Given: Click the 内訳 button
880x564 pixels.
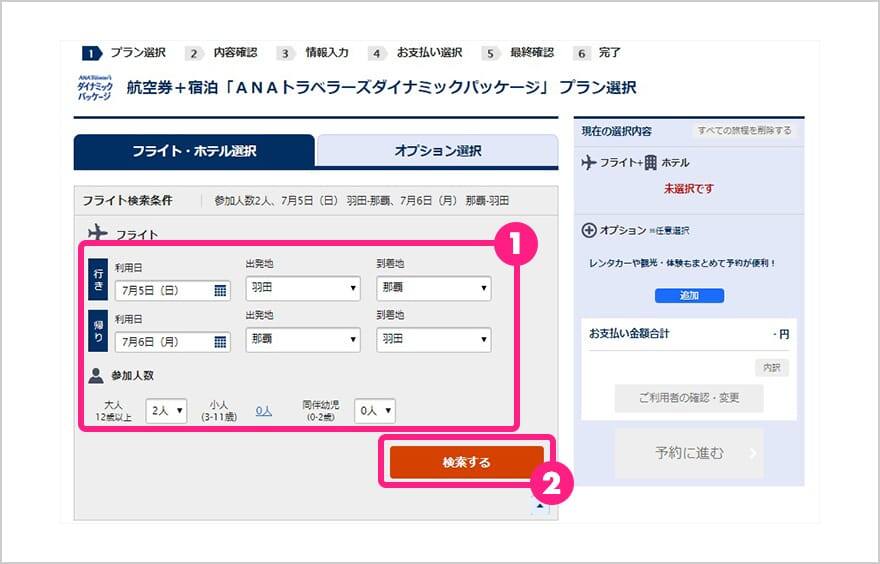Looking at the screenshot, I should (x=772, y=368).
